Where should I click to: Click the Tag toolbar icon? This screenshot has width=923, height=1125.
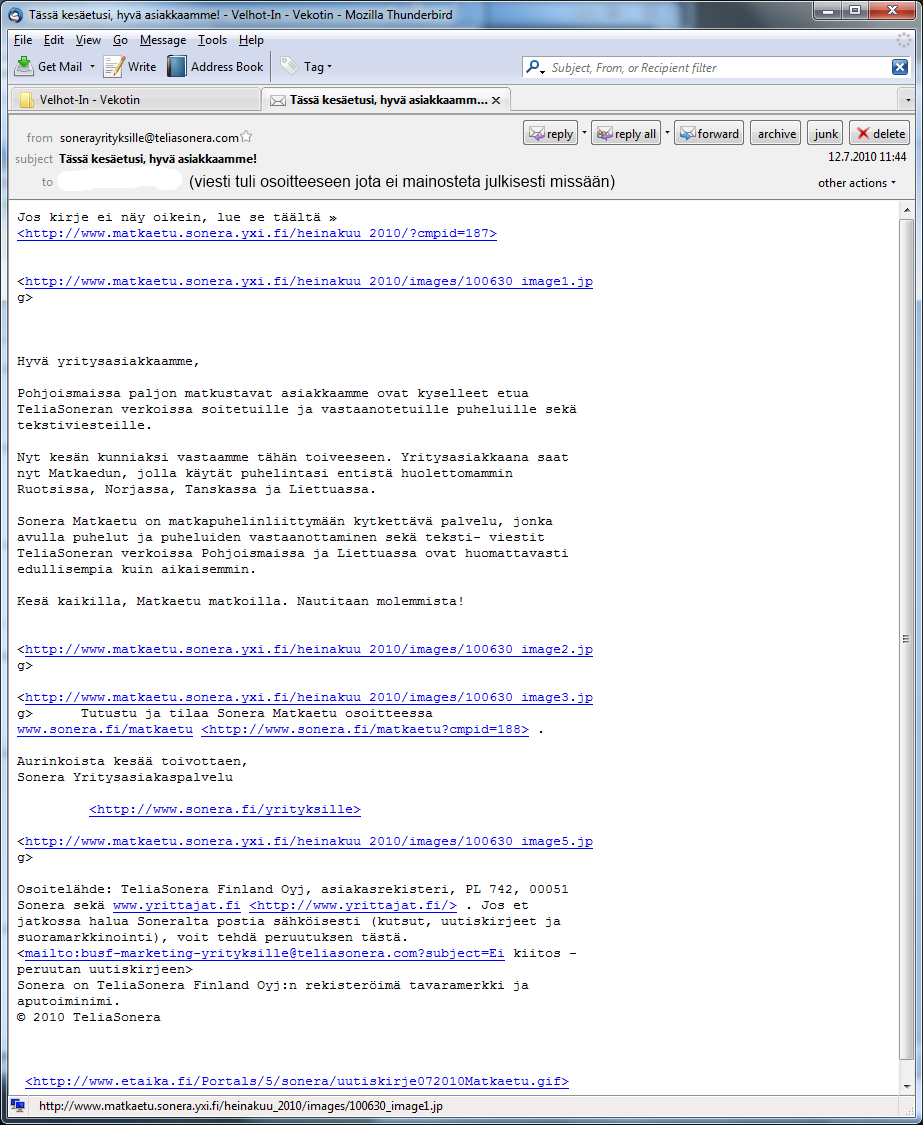pos(290,67)
